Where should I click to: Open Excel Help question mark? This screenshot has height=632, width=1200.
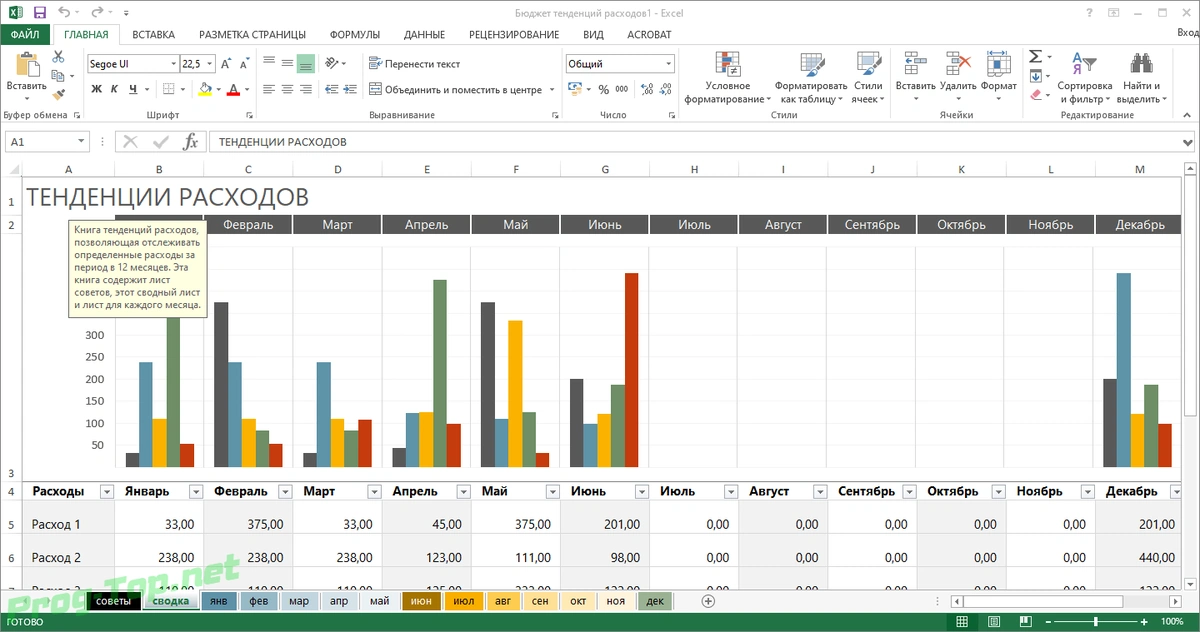point(1088,11)
